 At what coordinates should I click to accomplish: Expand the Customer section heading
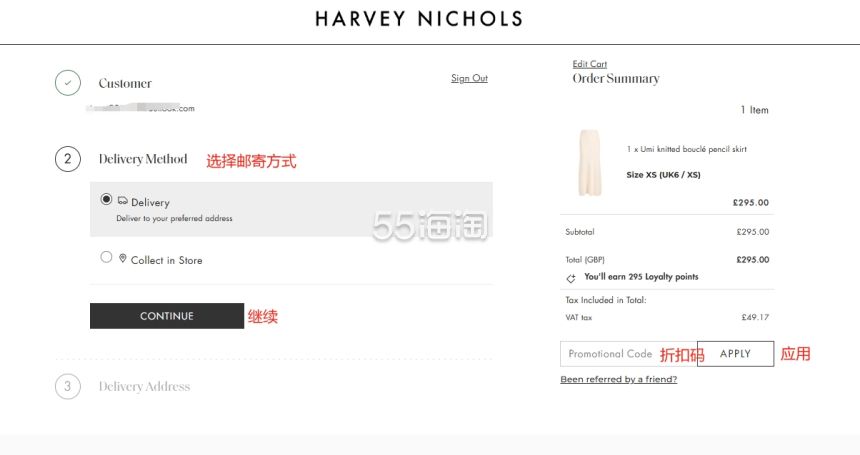125,83
